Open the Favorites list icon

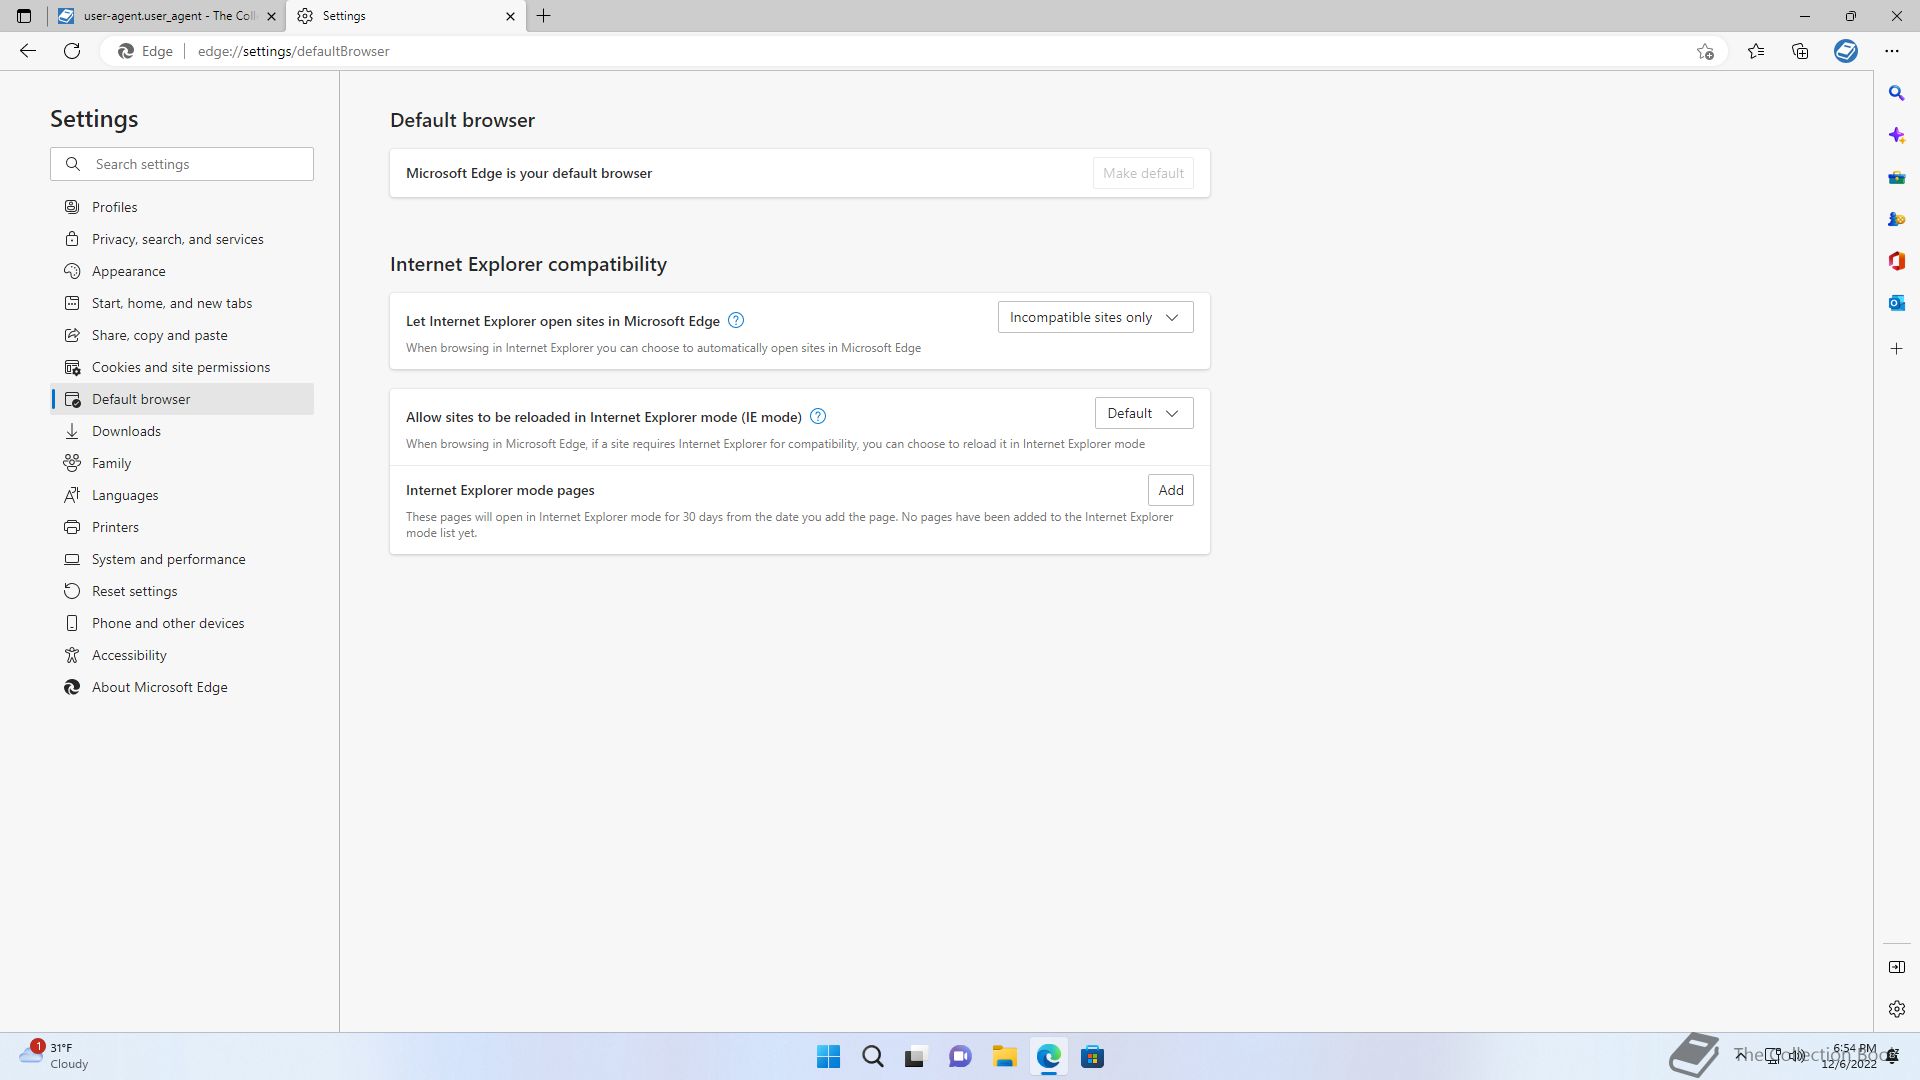1756,51
